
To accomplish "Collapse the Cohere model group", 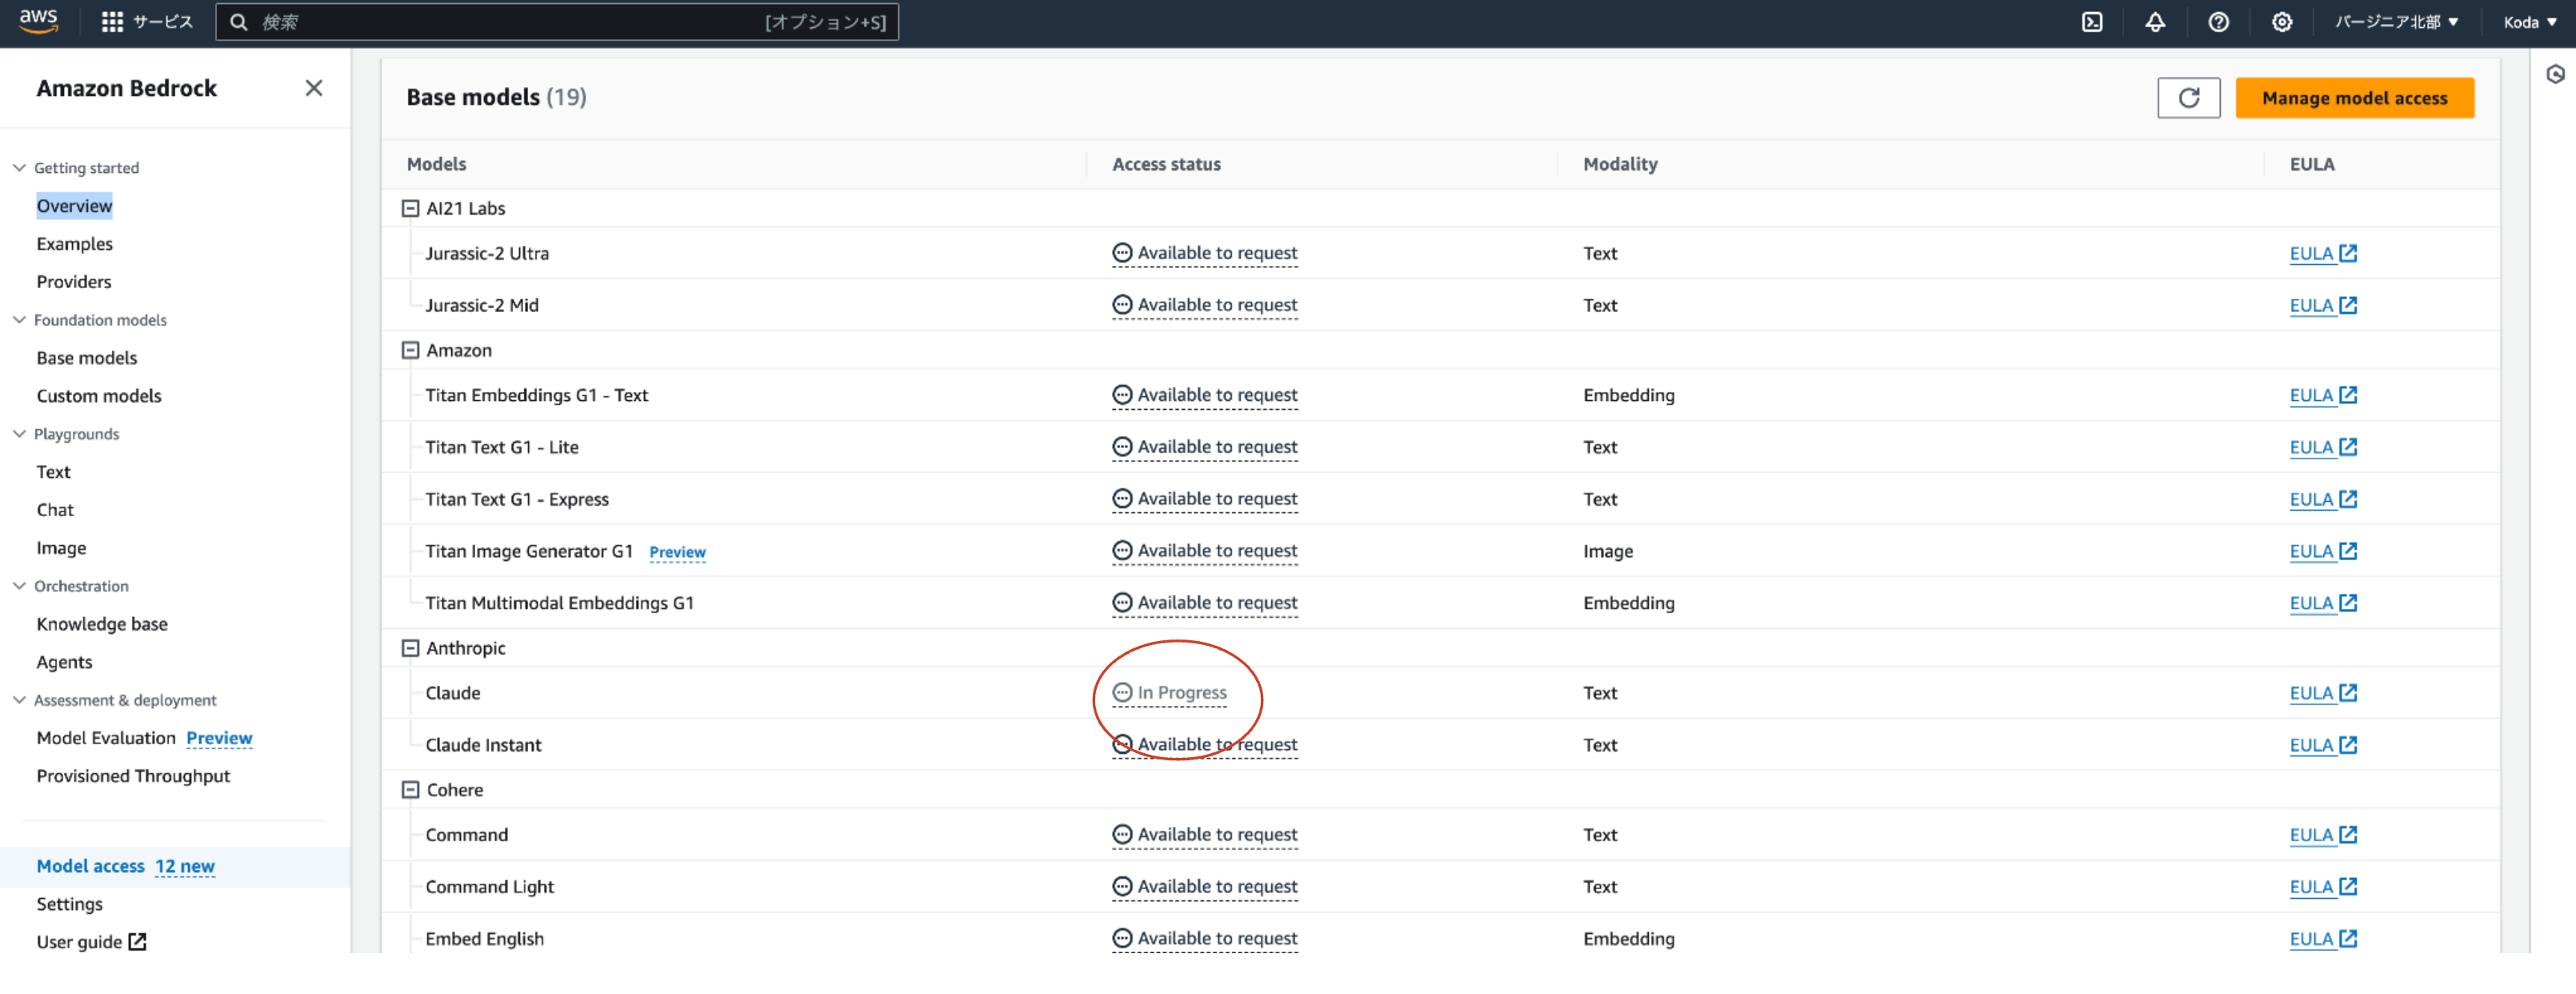I will point(410,790).
